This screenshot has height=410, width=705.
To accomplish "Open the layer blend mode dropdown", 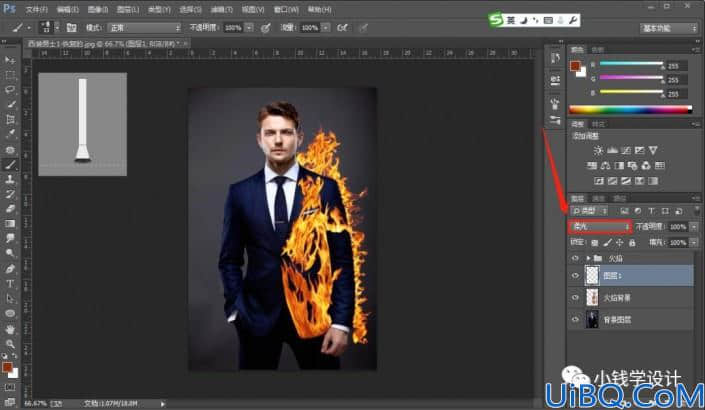I will [x=600, y=227].
